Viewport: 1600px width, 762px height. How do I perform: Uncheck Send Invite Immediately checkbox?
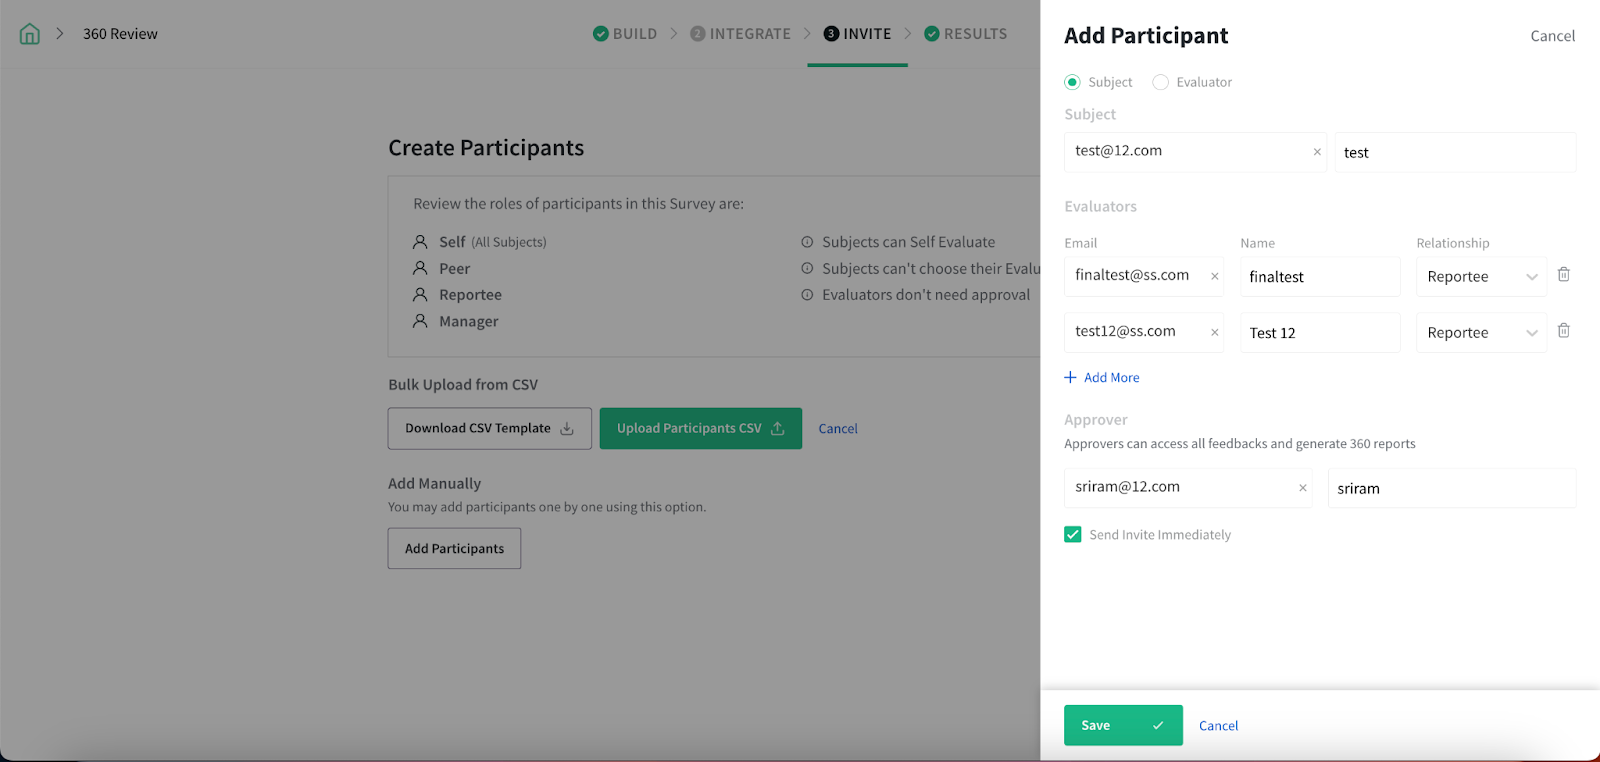click(1073, 535)
